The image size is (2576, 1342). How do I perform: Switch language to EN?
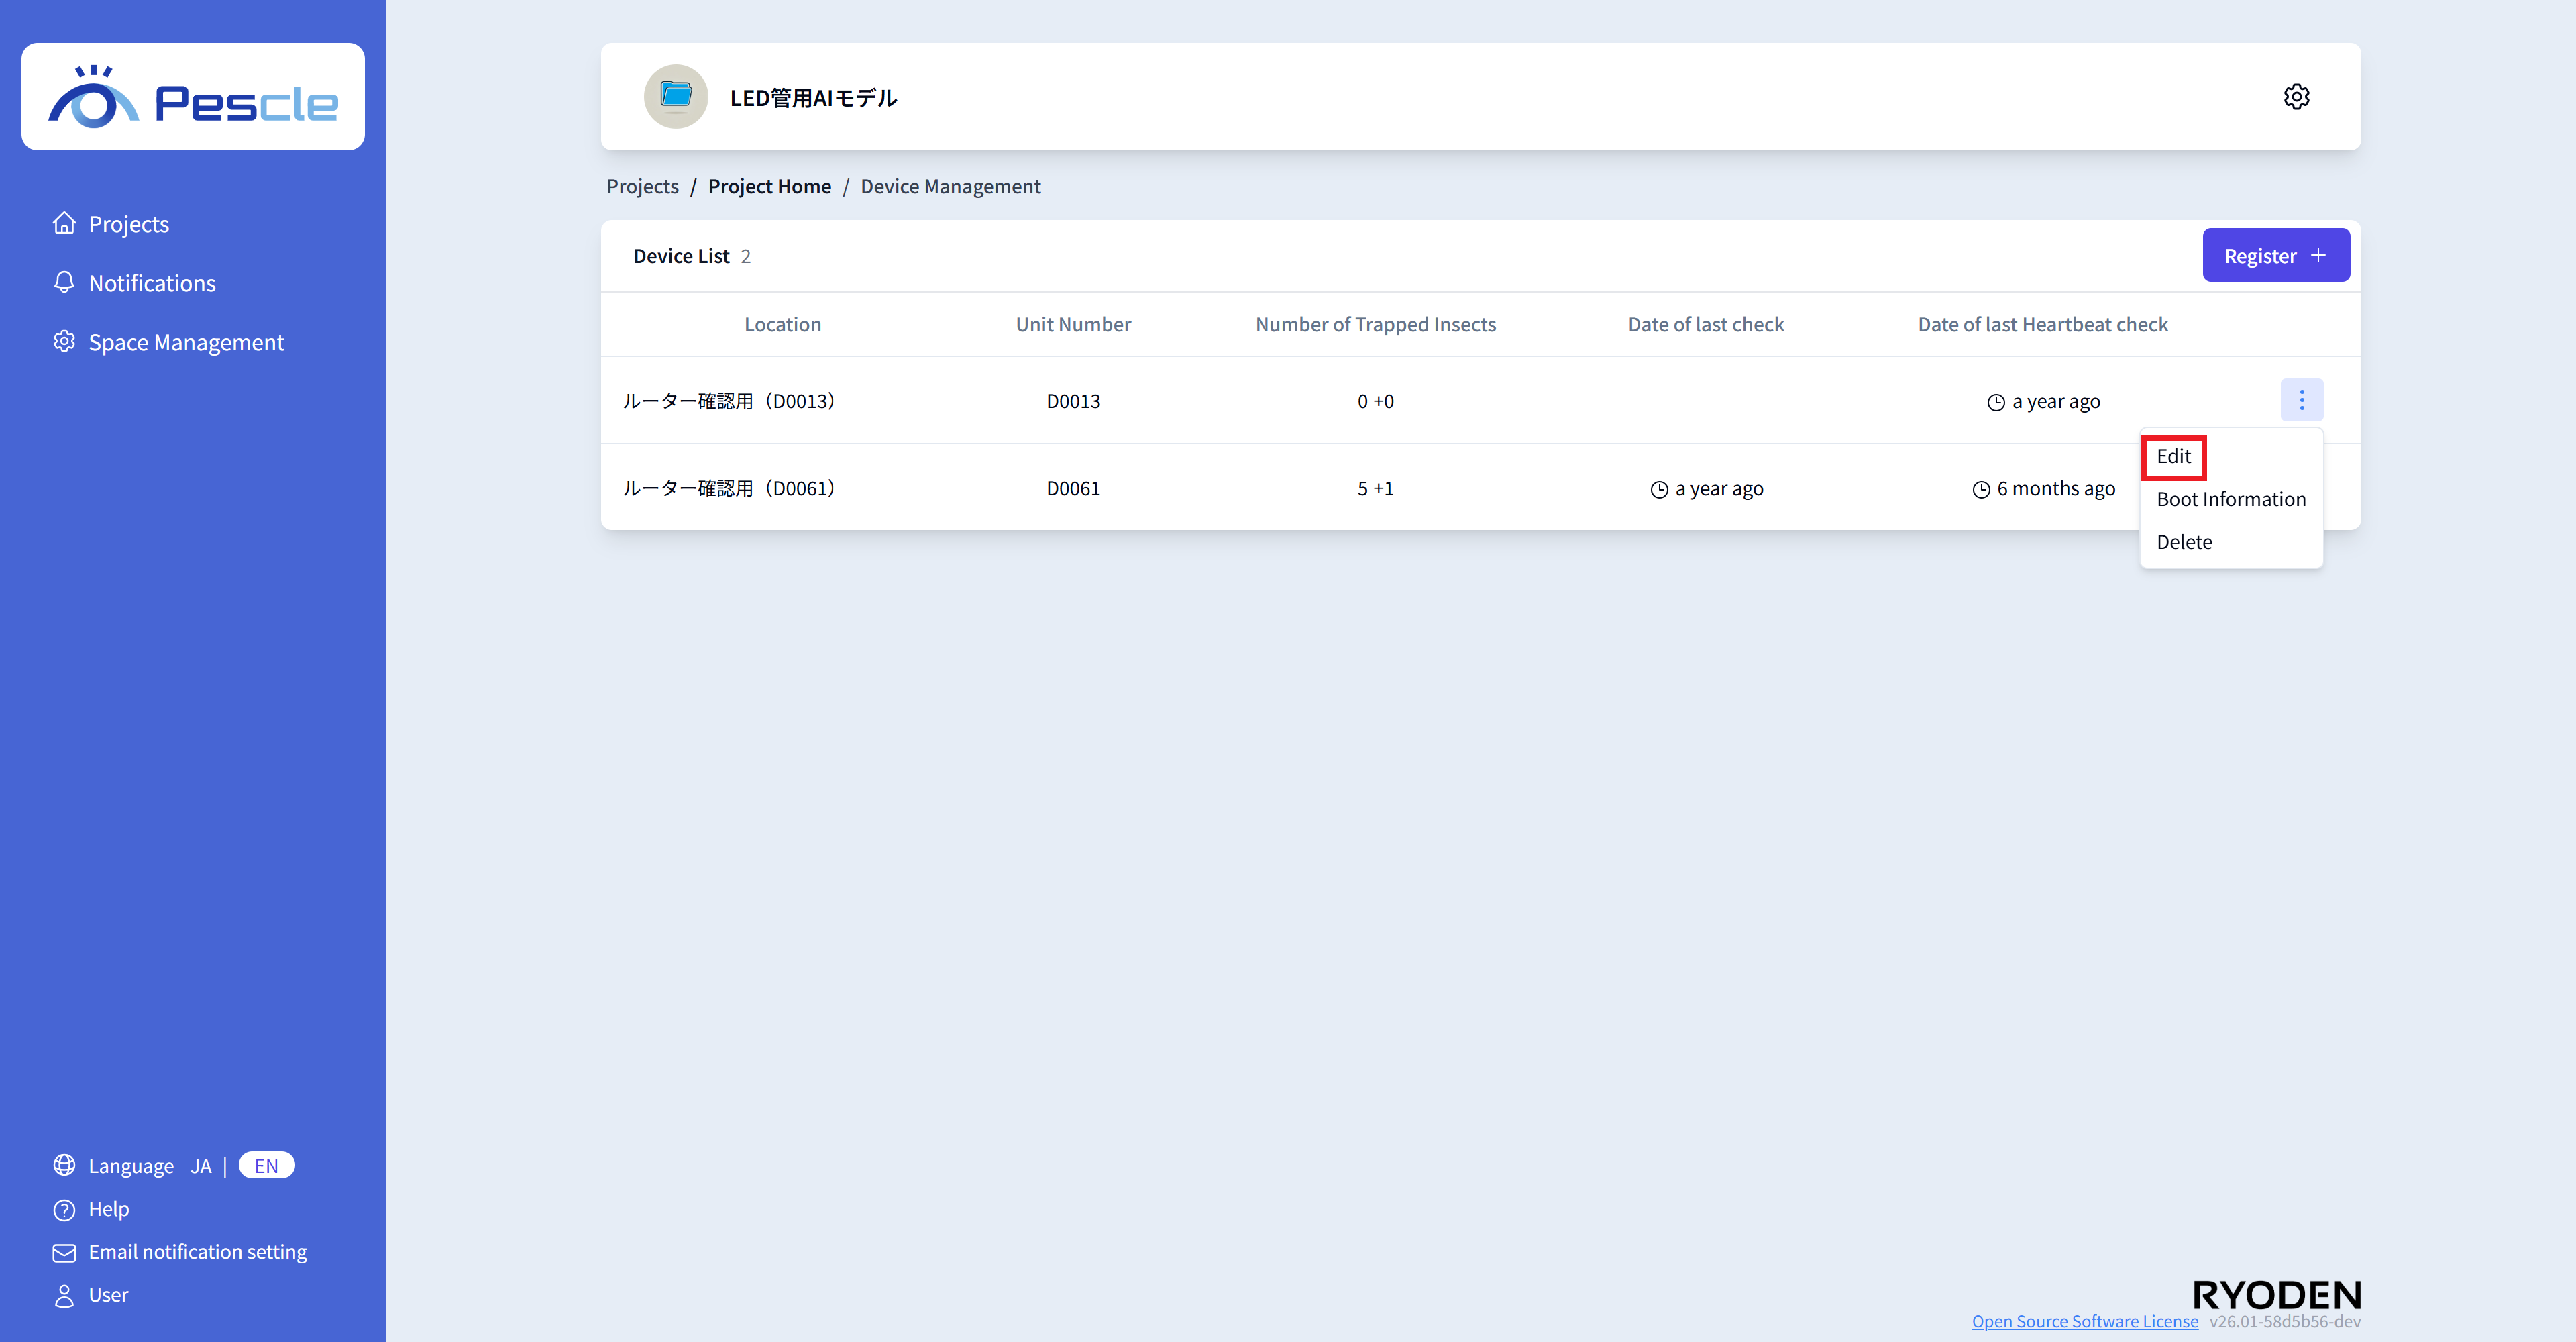(x=266, y=1166)
